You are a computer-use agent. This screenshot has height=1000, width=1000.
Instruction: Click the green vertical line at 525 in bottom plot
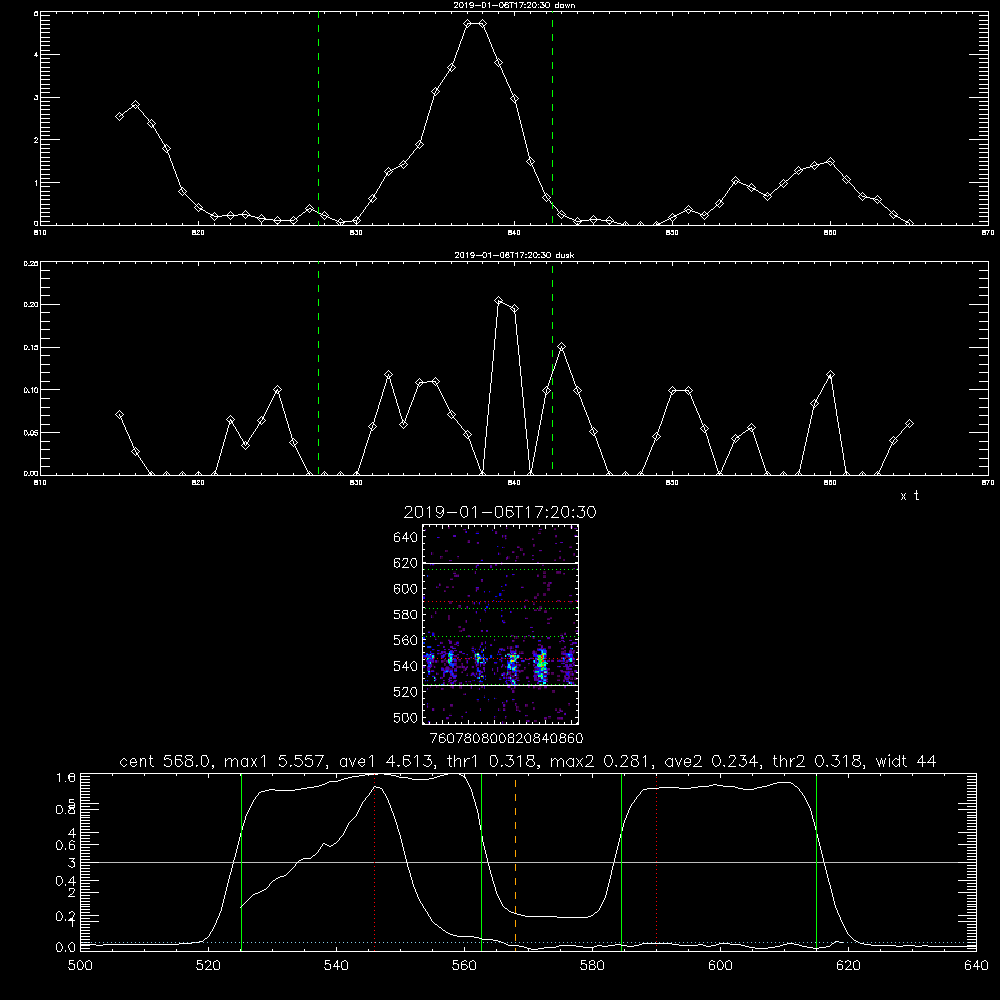[x=241, y=861]
